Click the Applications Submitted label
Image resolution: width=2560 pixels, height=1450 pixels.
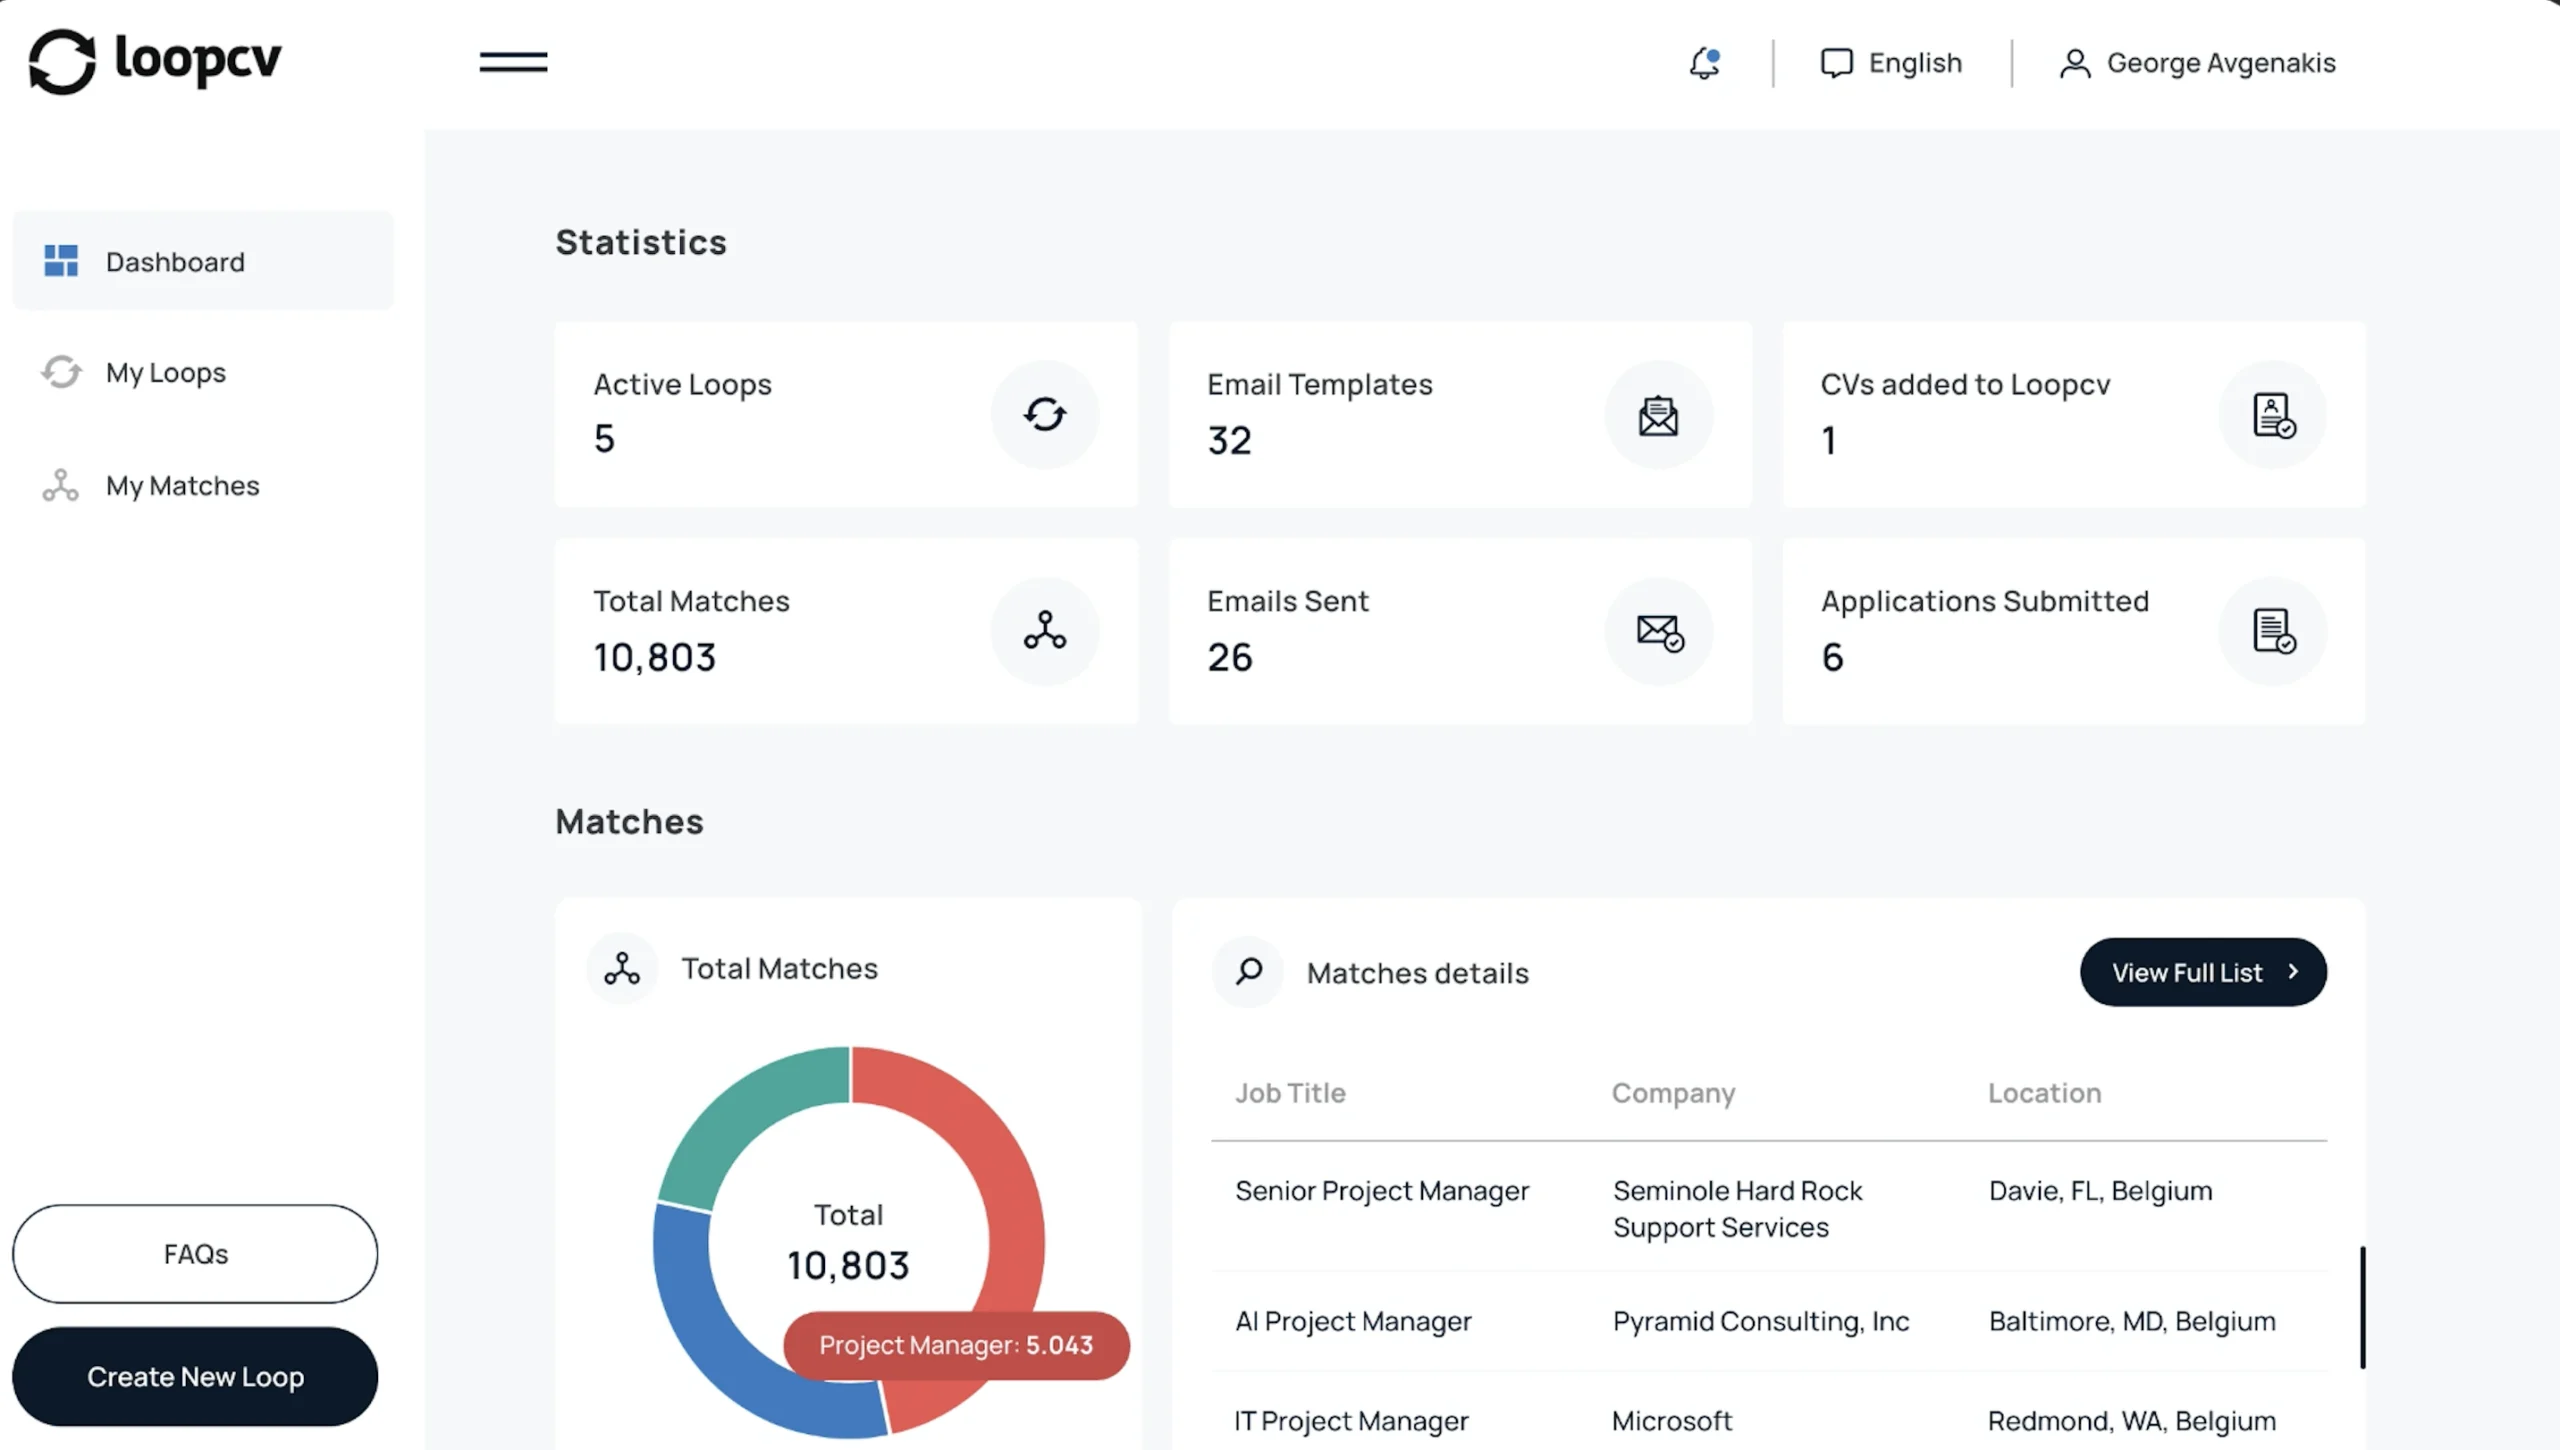coord(1984,601)
